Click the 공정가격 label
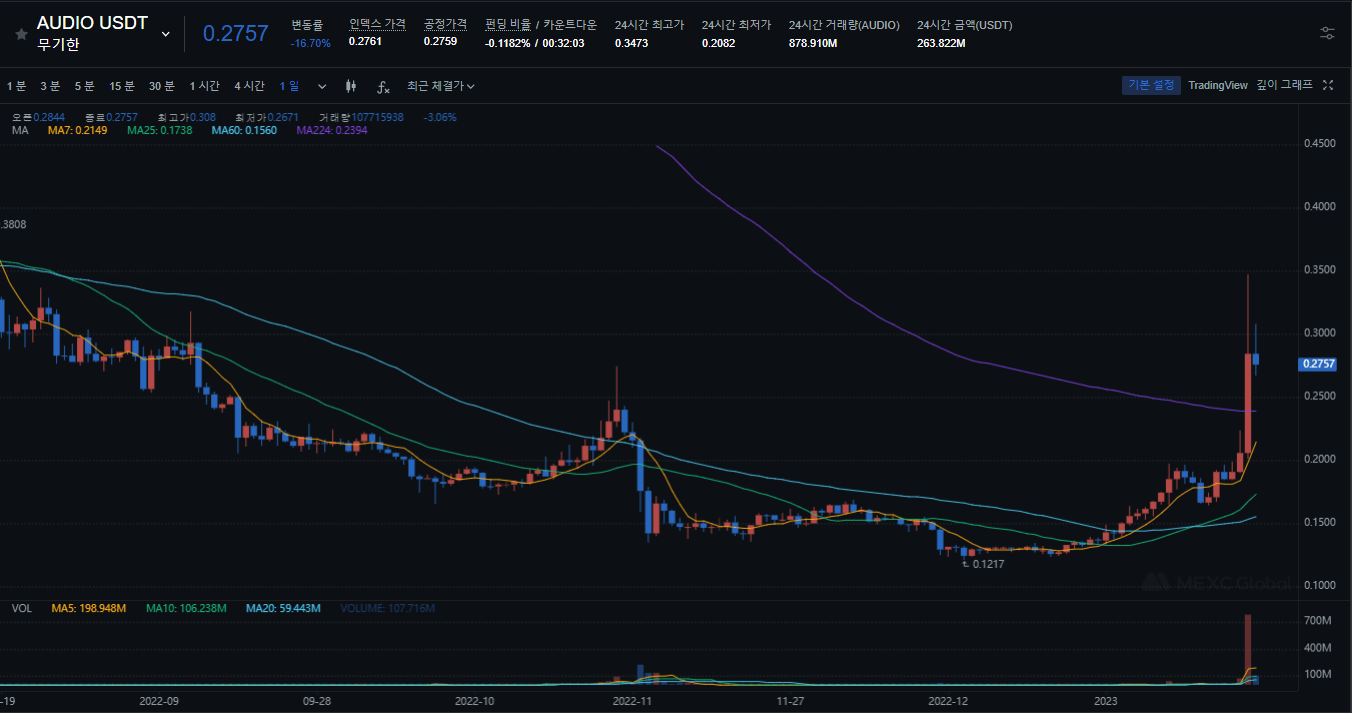Image resolution: width=1352 pixels, height=713 pixels. [x=445, y=24]
